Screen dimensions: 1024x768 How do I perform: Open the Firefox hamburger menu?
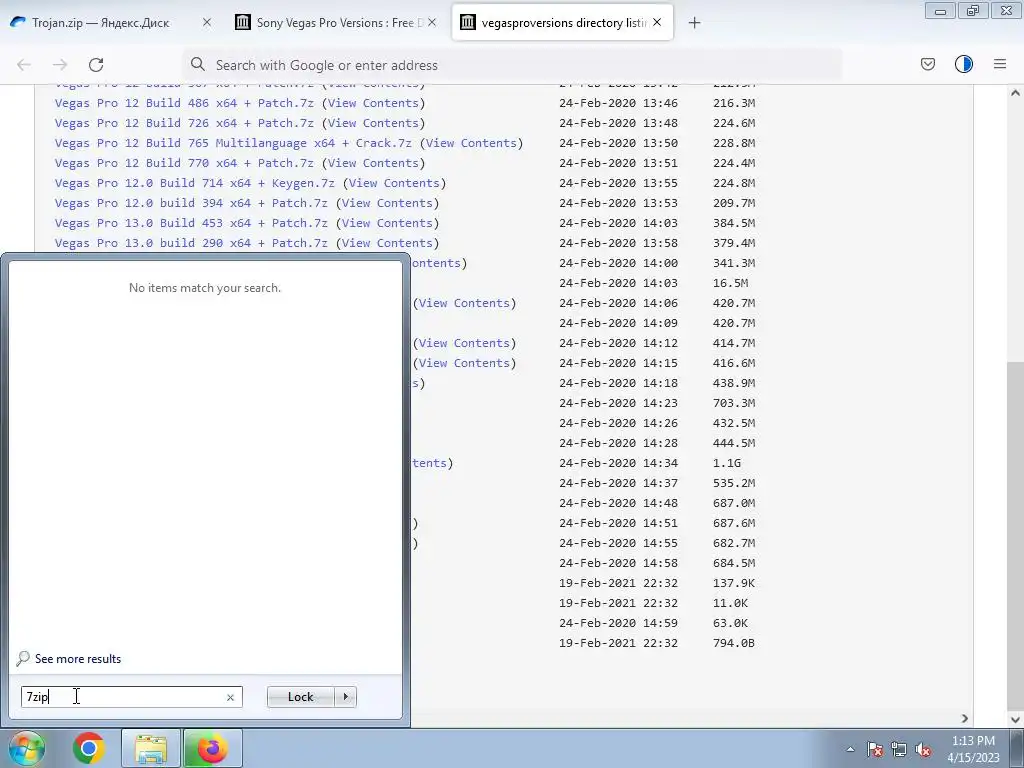1000,64
